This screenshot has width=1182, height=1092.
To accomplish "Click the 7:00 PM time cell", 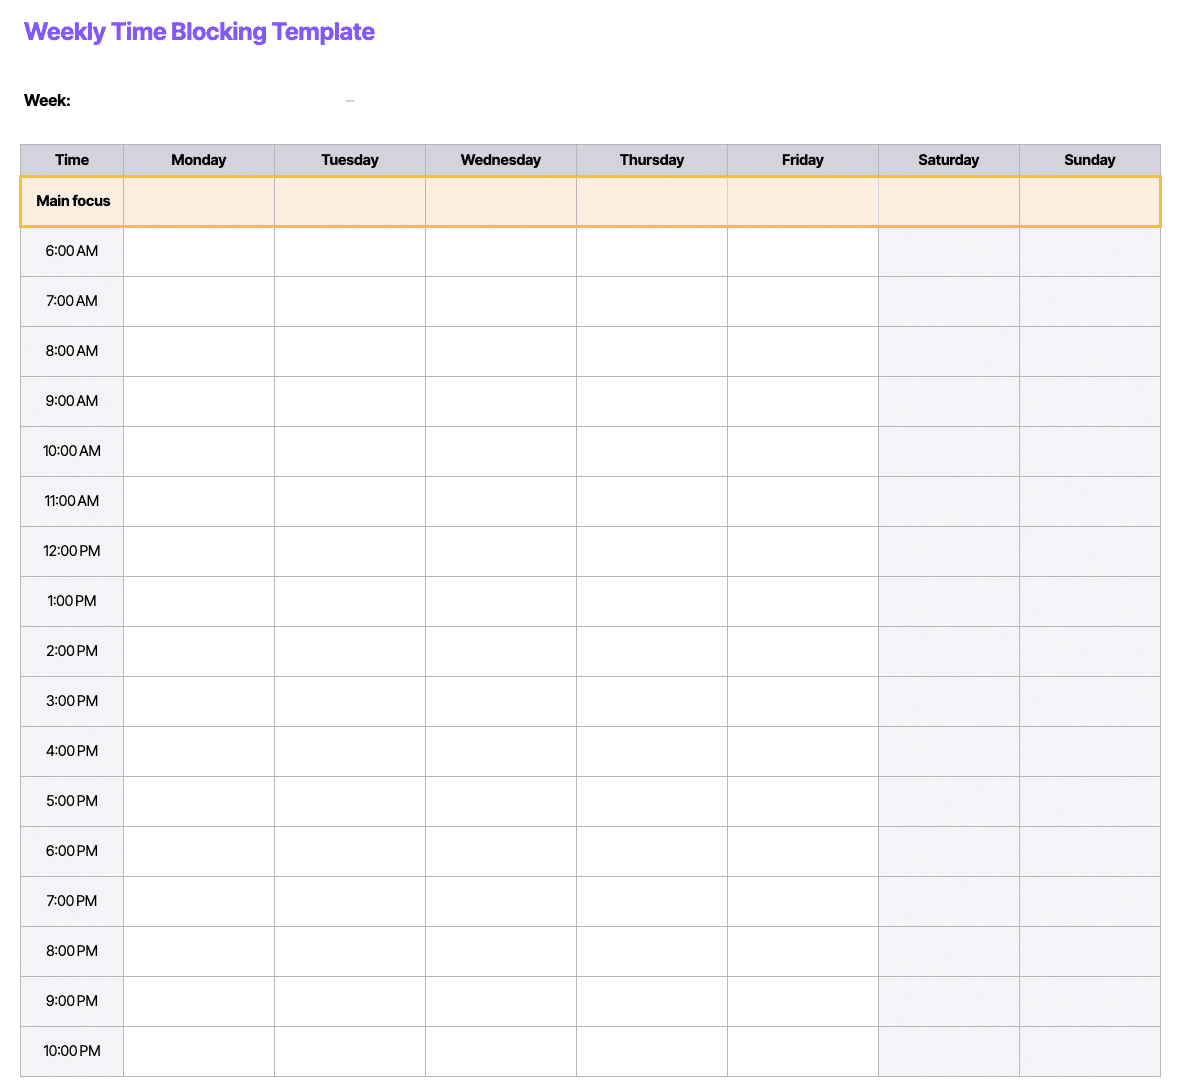I will coord(72,901).
